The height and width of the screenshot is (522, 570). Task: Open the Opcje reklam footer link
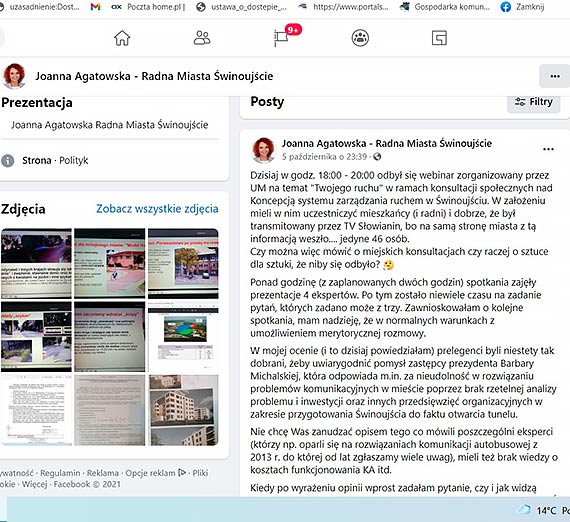(155, 473)
